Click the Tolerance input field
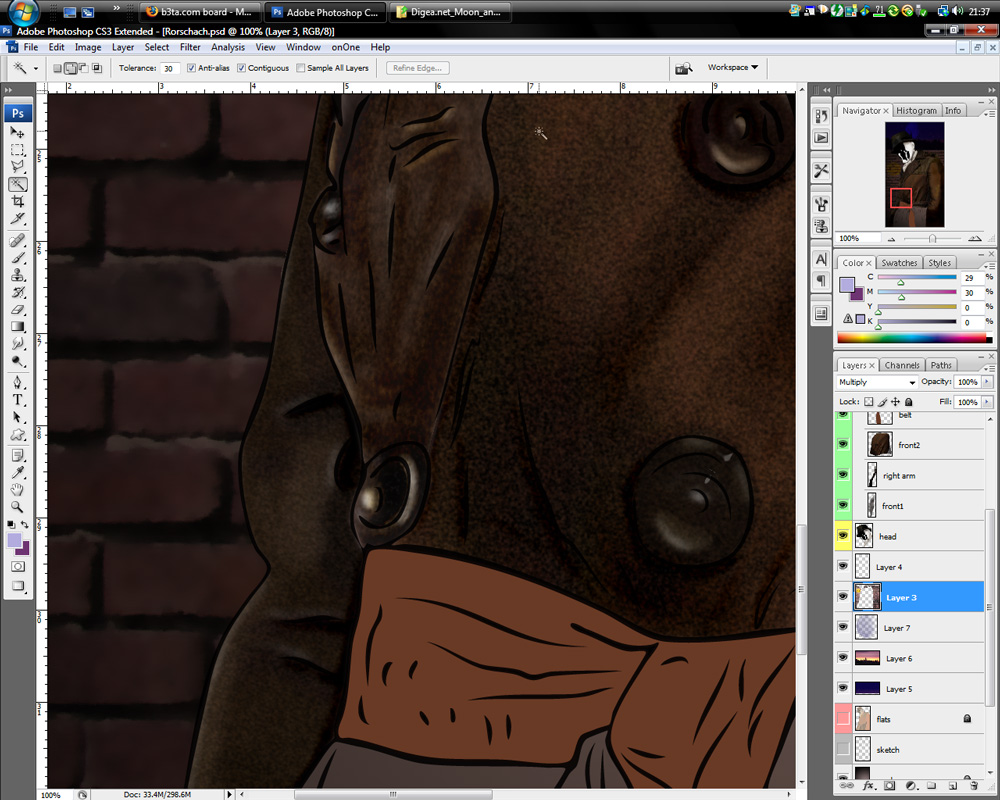Screen dimensions: 1000x800 tap(170, 68)
